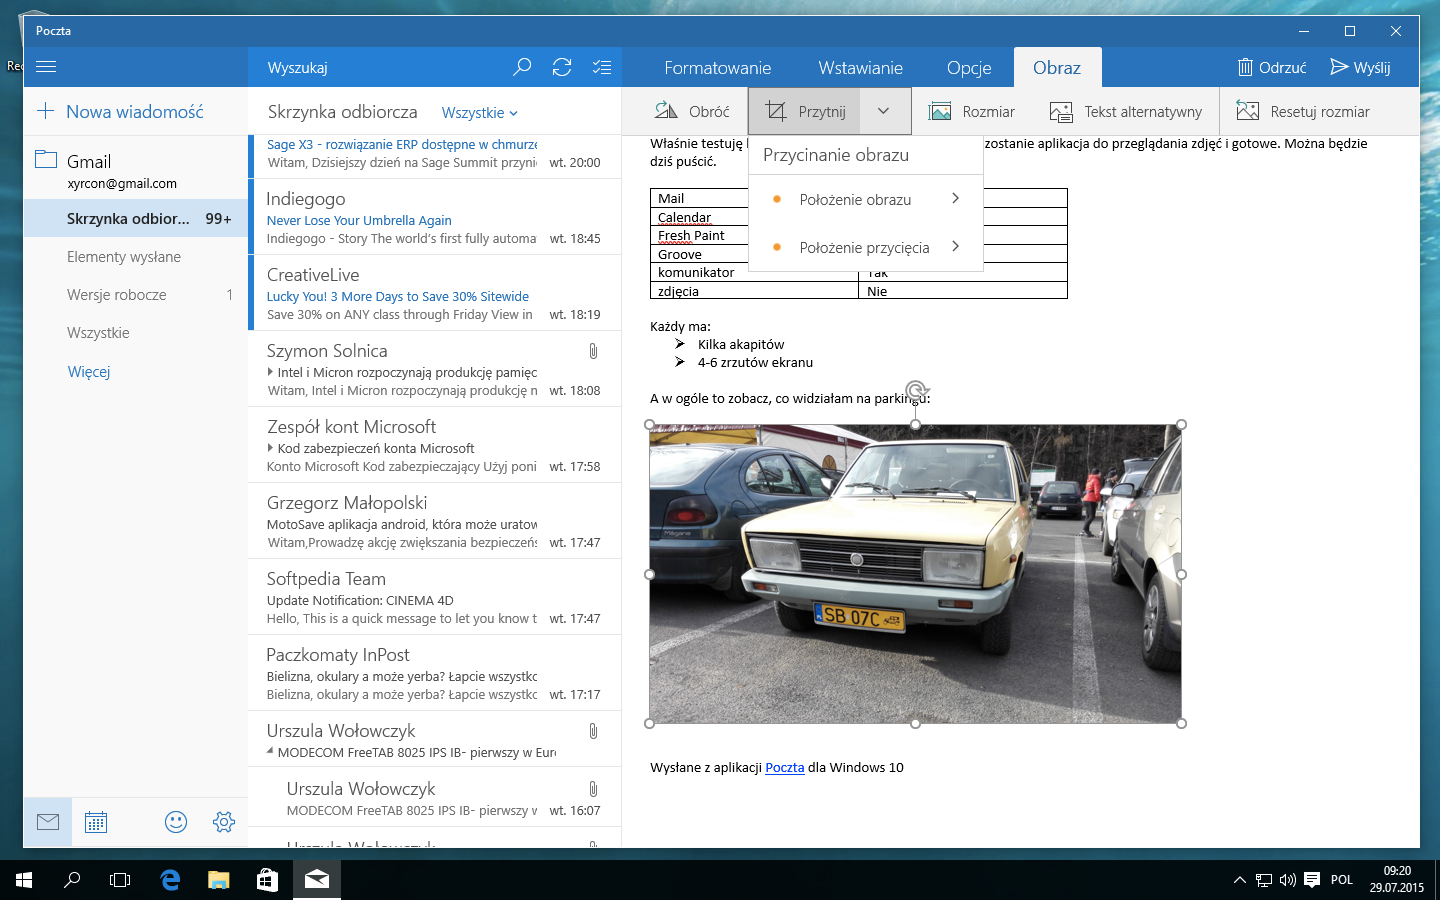
Task: Open the network icon in tray
Action: pos(1264,880)
